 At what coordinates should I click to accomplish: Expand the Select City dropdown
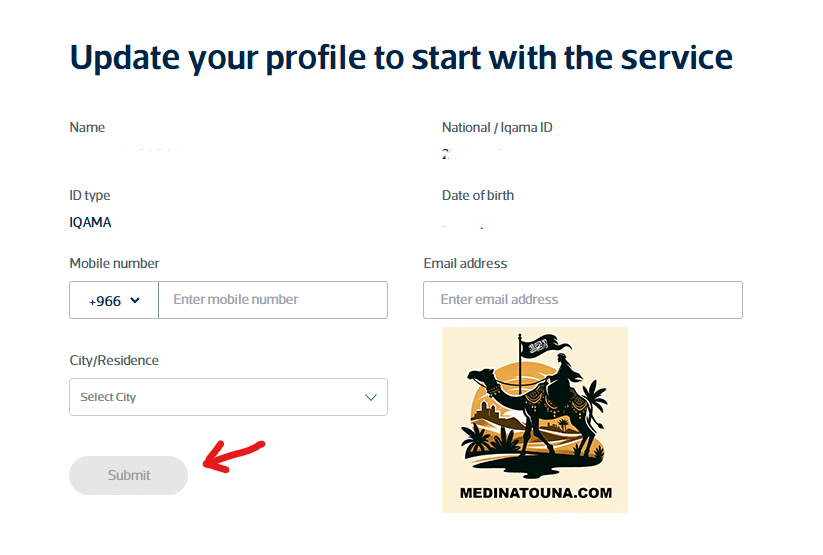(228, 397)
